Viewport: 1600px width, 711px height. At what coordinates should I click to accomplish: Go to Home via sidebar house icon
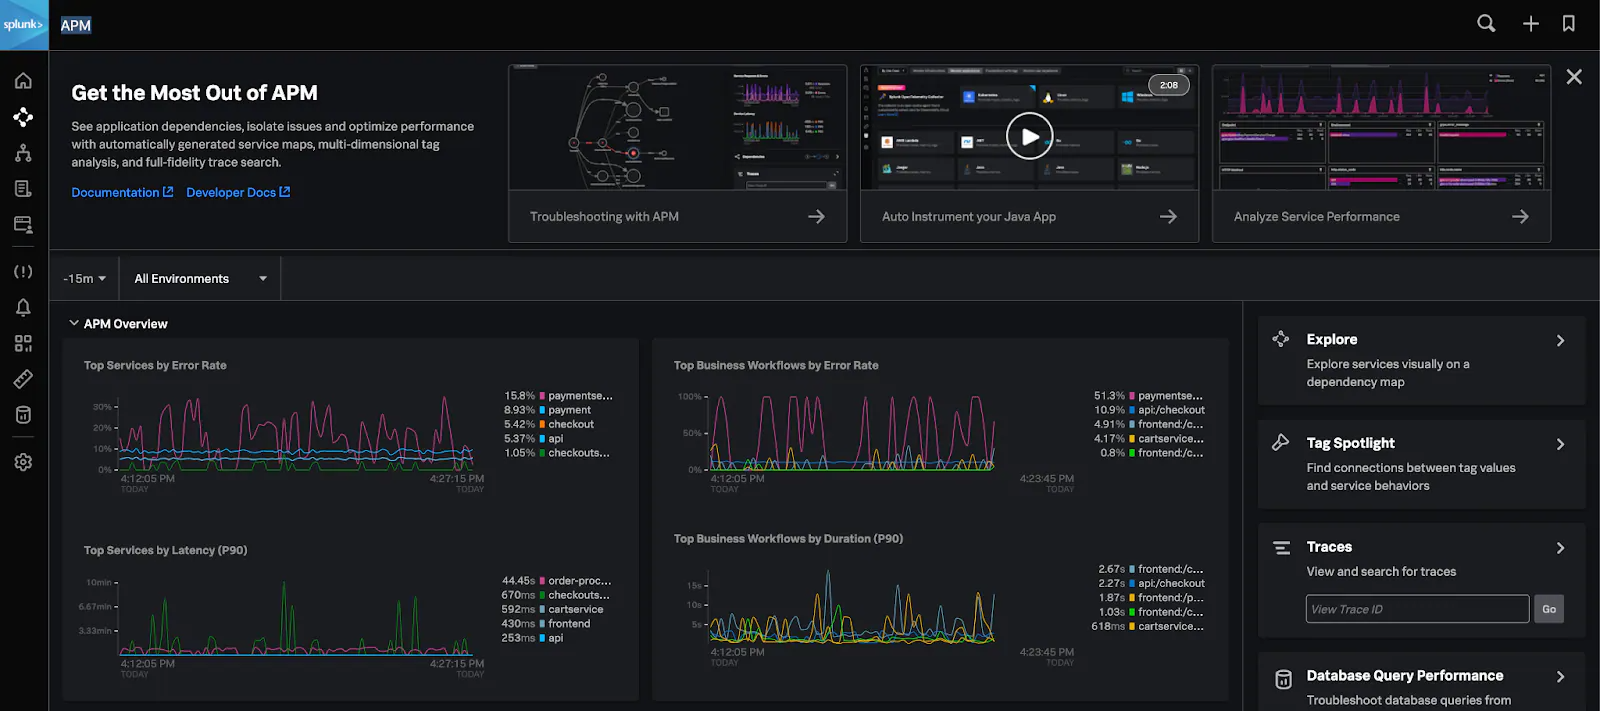pyautogui.click(x=23, y=81)
